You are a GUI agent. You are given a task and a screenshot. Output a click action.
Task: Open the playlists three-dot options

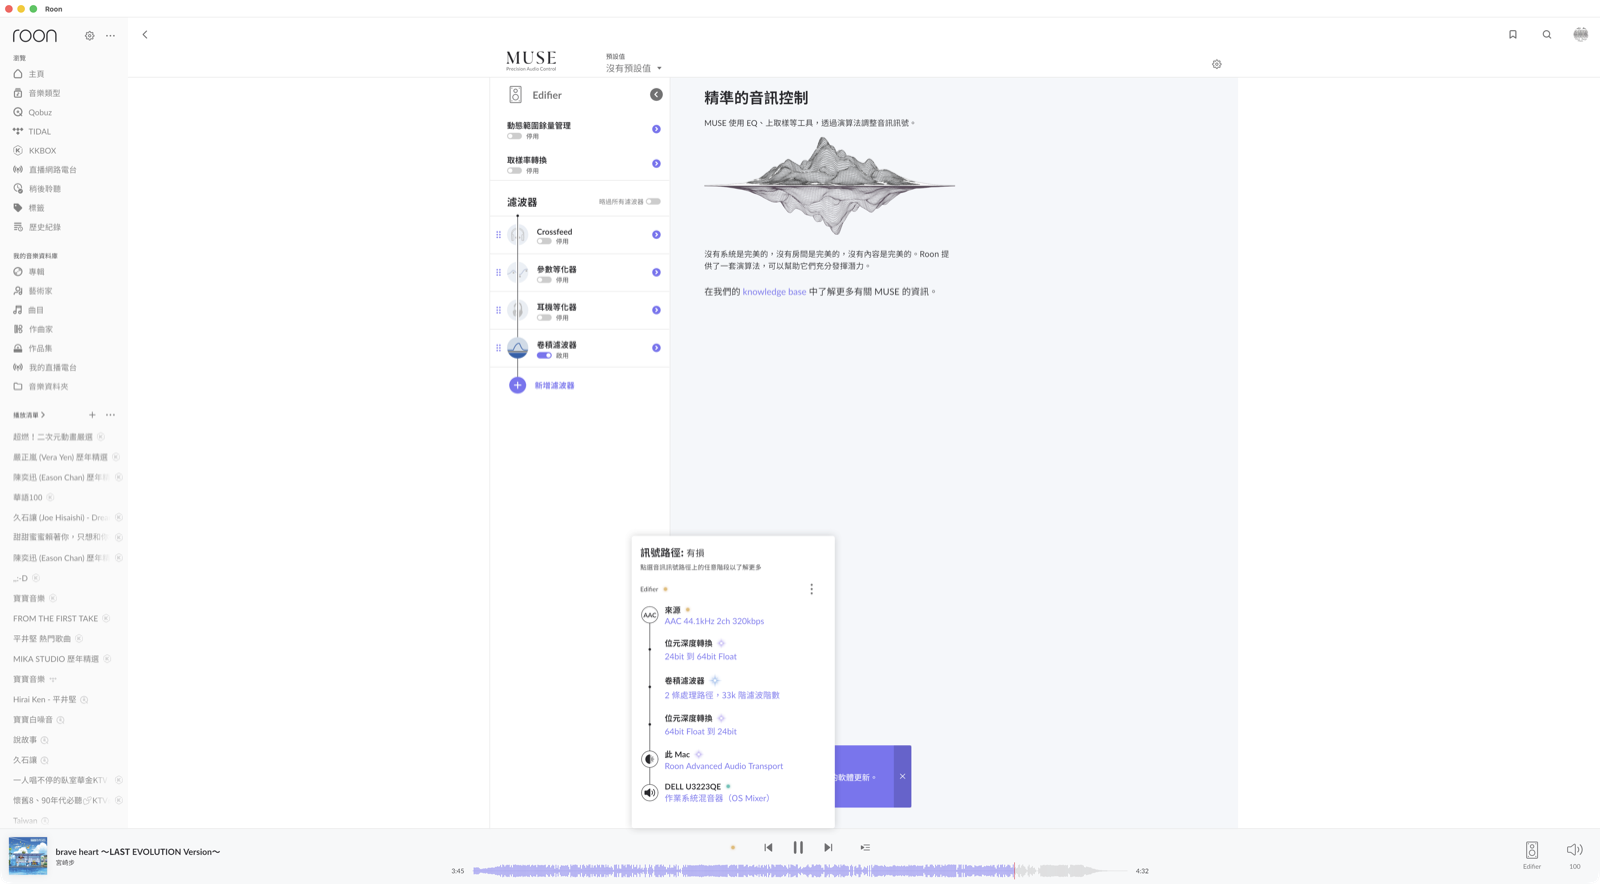(111, 415)
